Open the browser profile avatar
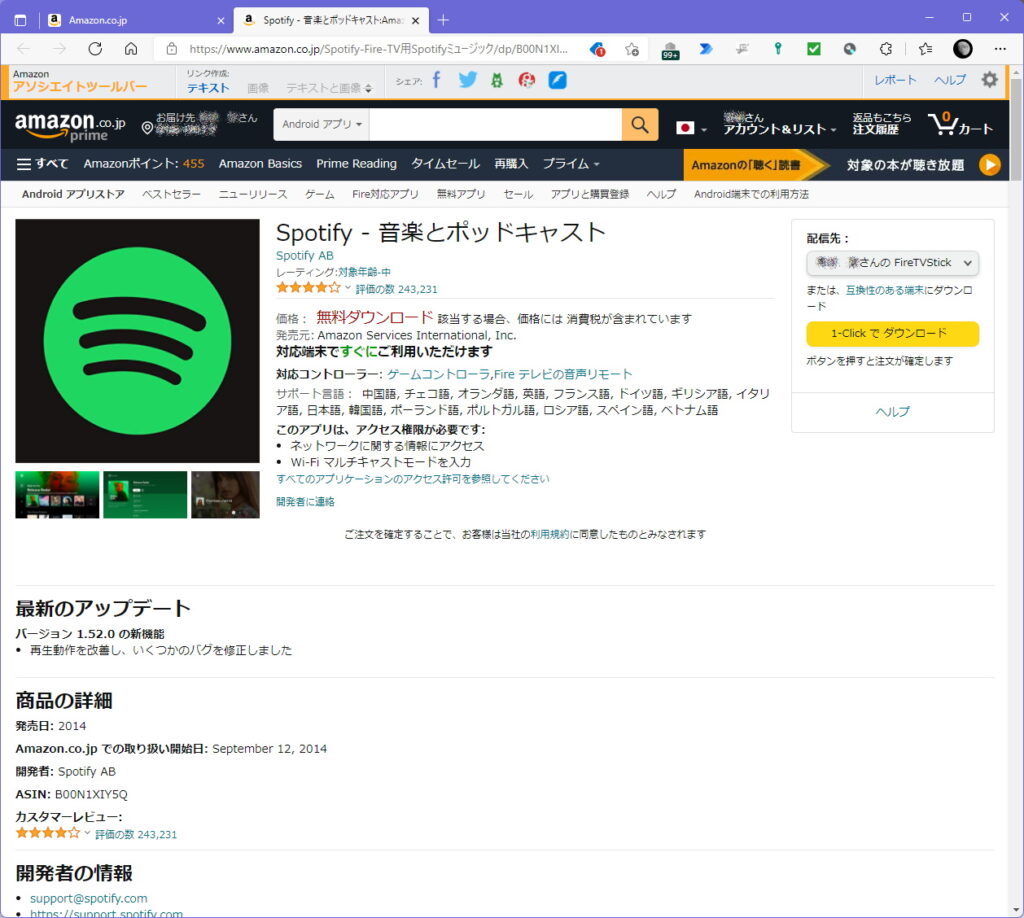Screen dimensions: 1024x918 tap(963, 49)
